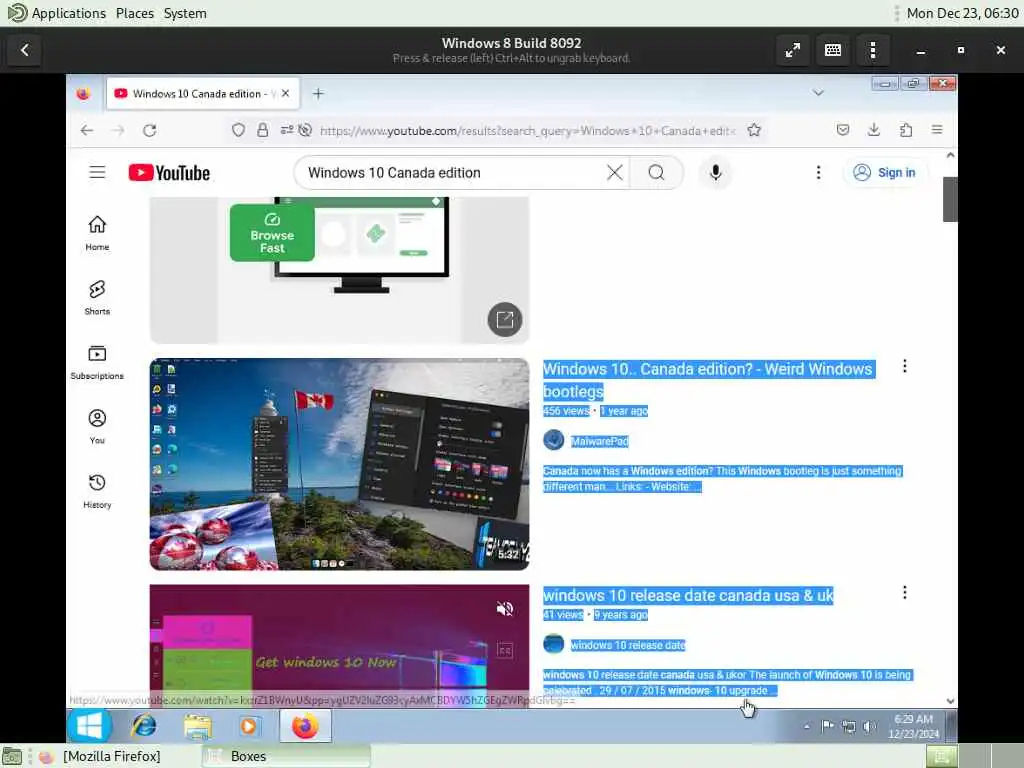Open the MalwarePad channel link
This screenshot has width=1024, height=768.
point(600,441)
